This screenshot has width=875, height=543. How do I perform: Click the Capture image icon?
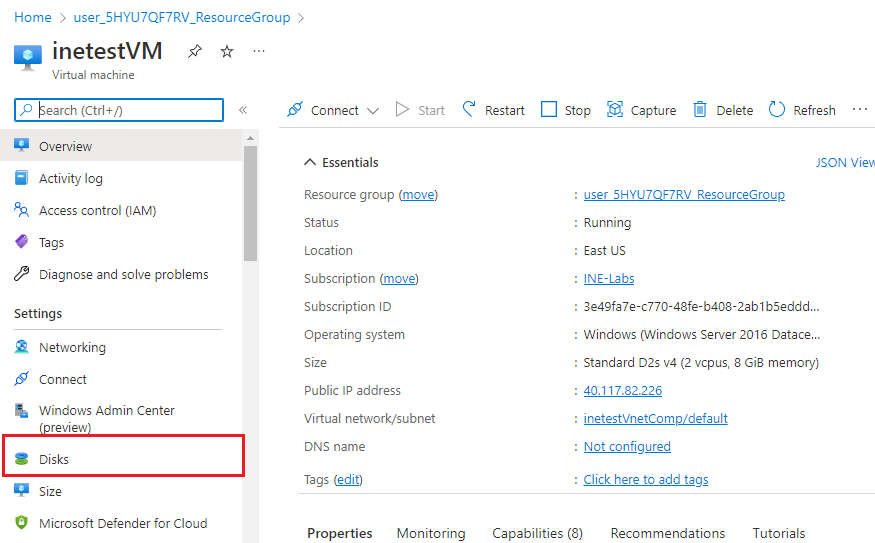[615, 110]
